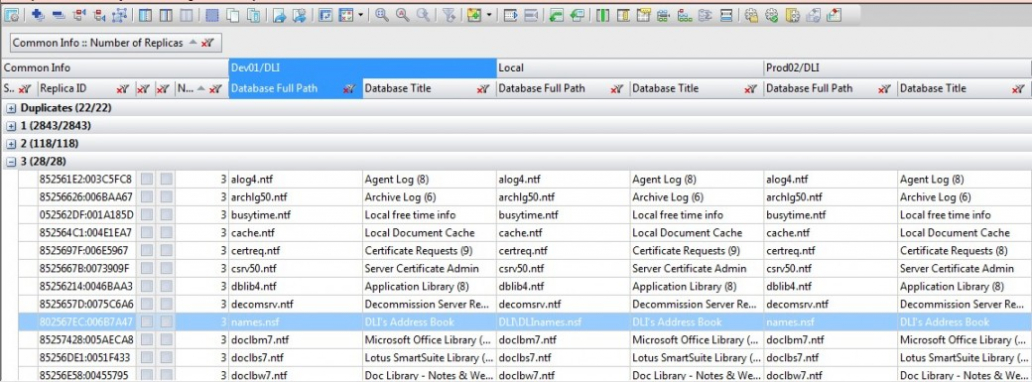Tick the second checkbox in archlg50.ntf row

[167, 197]
